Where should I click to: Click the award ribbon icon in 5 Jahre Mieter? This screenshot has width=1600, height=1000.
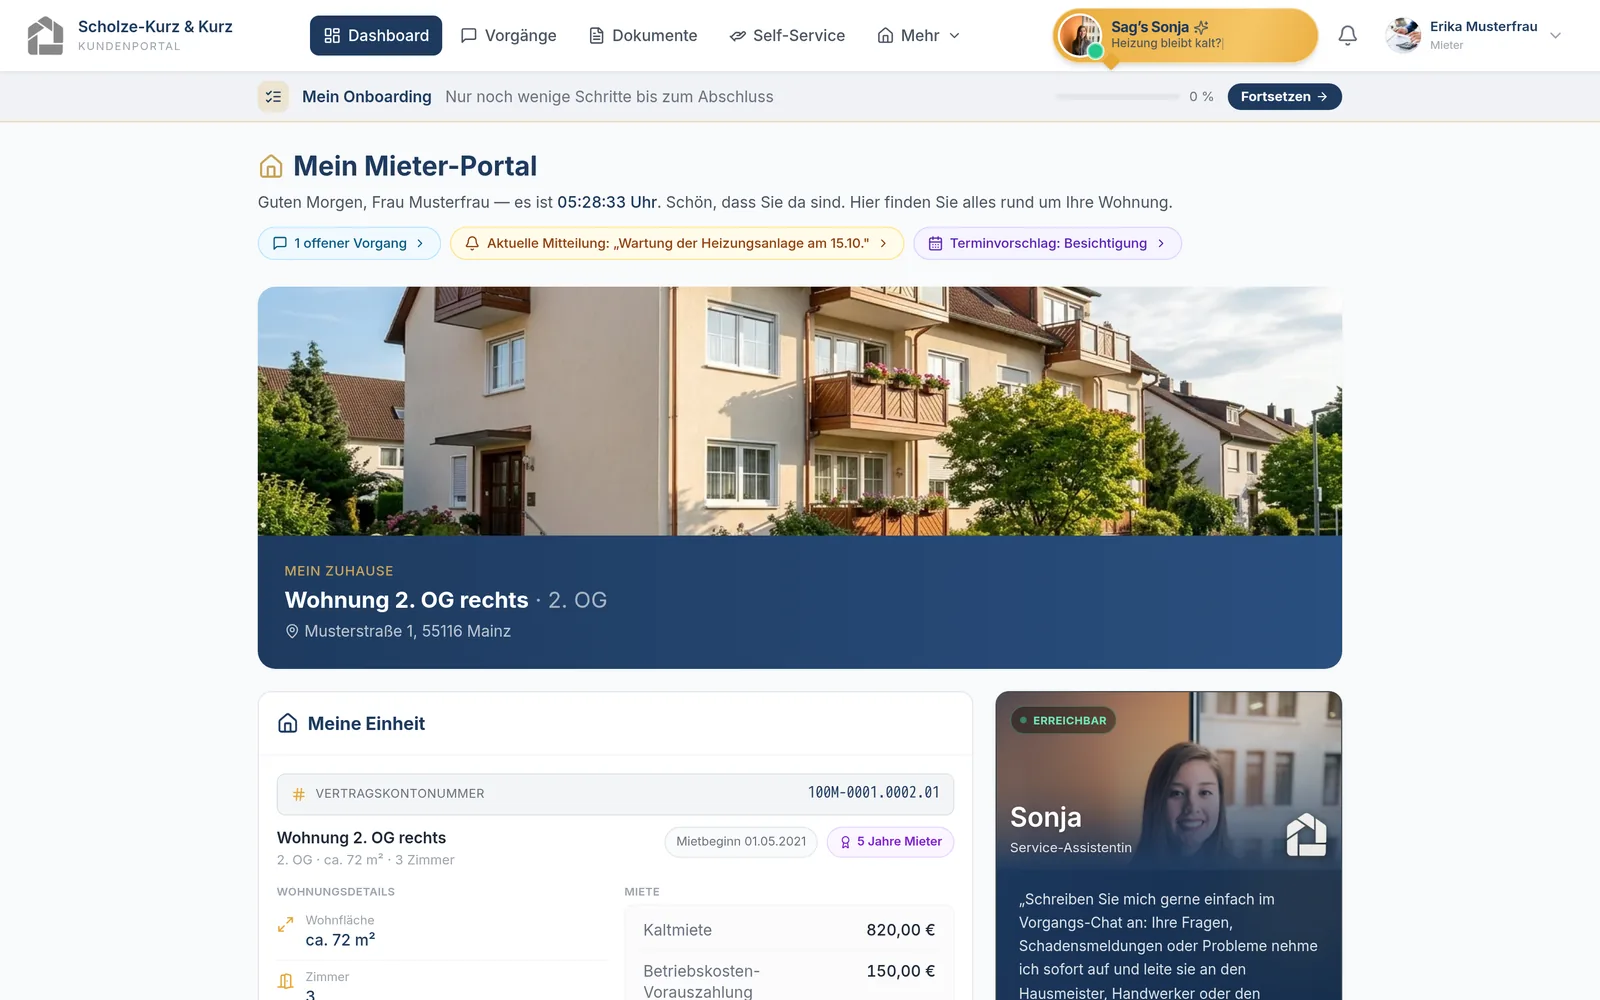click(845, 842)
